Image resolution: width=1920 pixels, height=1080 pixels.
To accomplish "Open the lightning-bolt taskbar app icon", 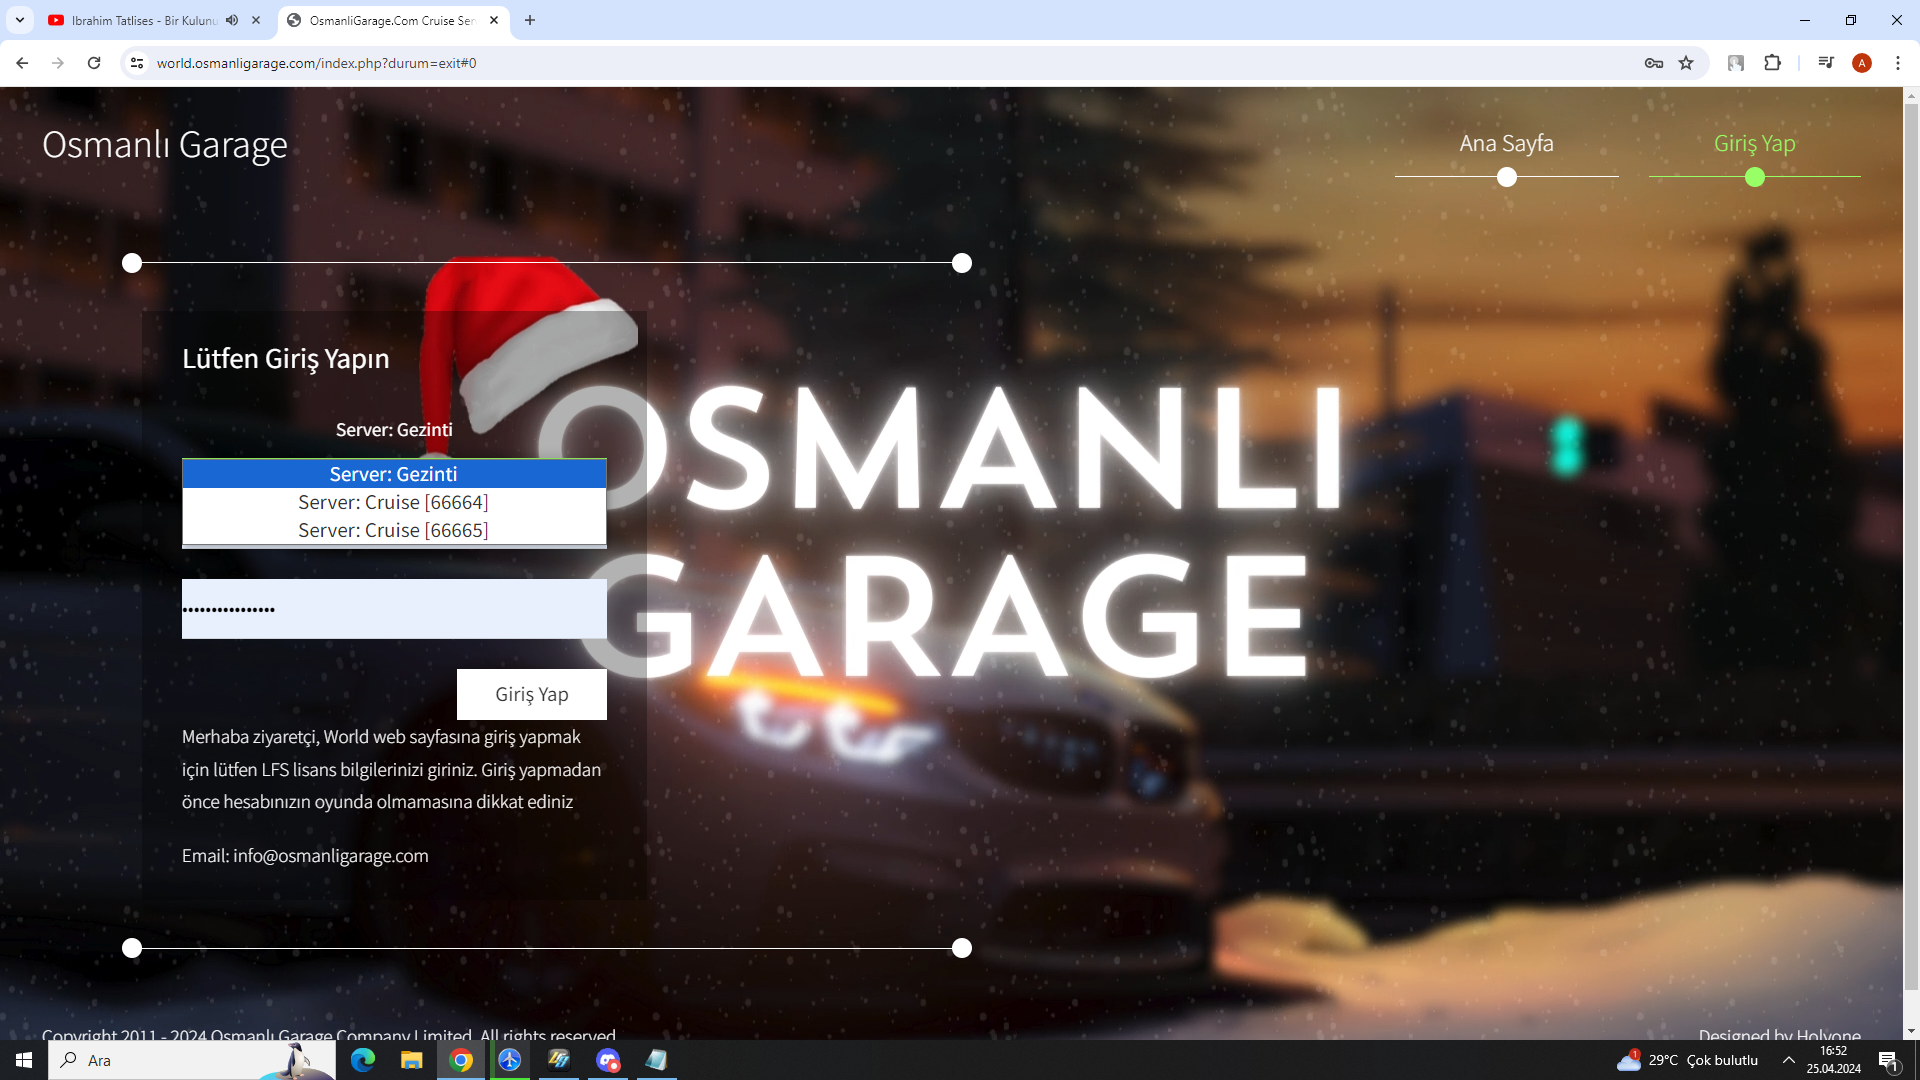I will [559, 1060].
